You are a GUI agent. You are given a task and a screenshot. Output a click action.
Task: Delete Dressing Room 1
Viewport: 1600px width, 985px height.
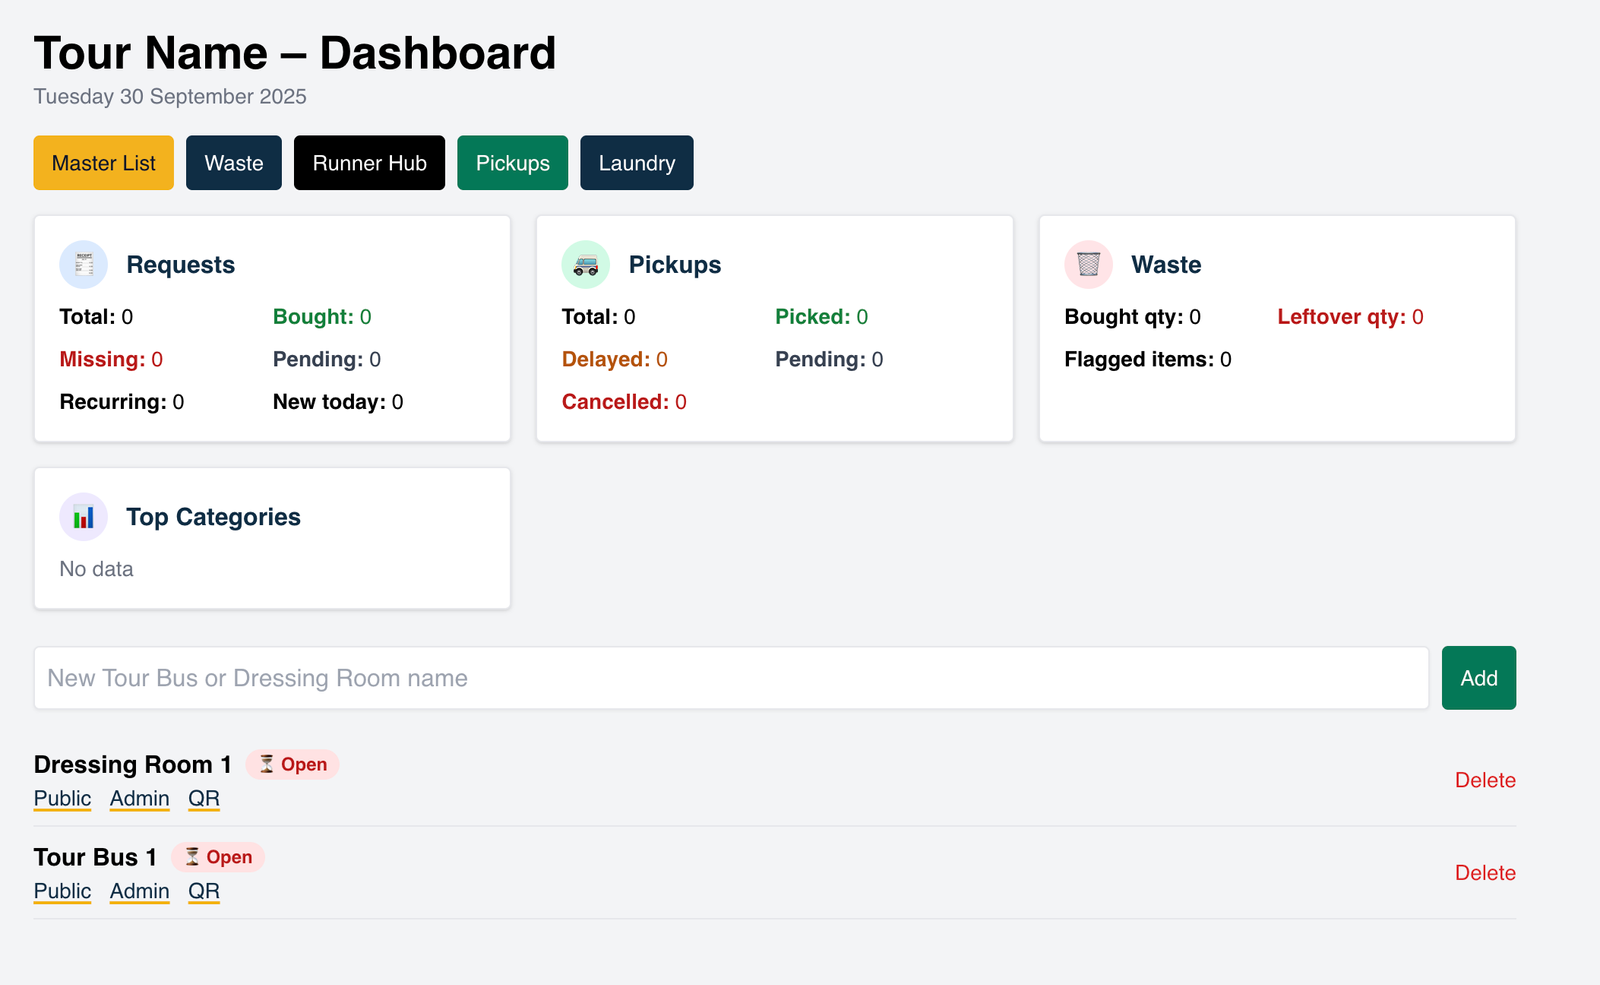click(1485, 780)
